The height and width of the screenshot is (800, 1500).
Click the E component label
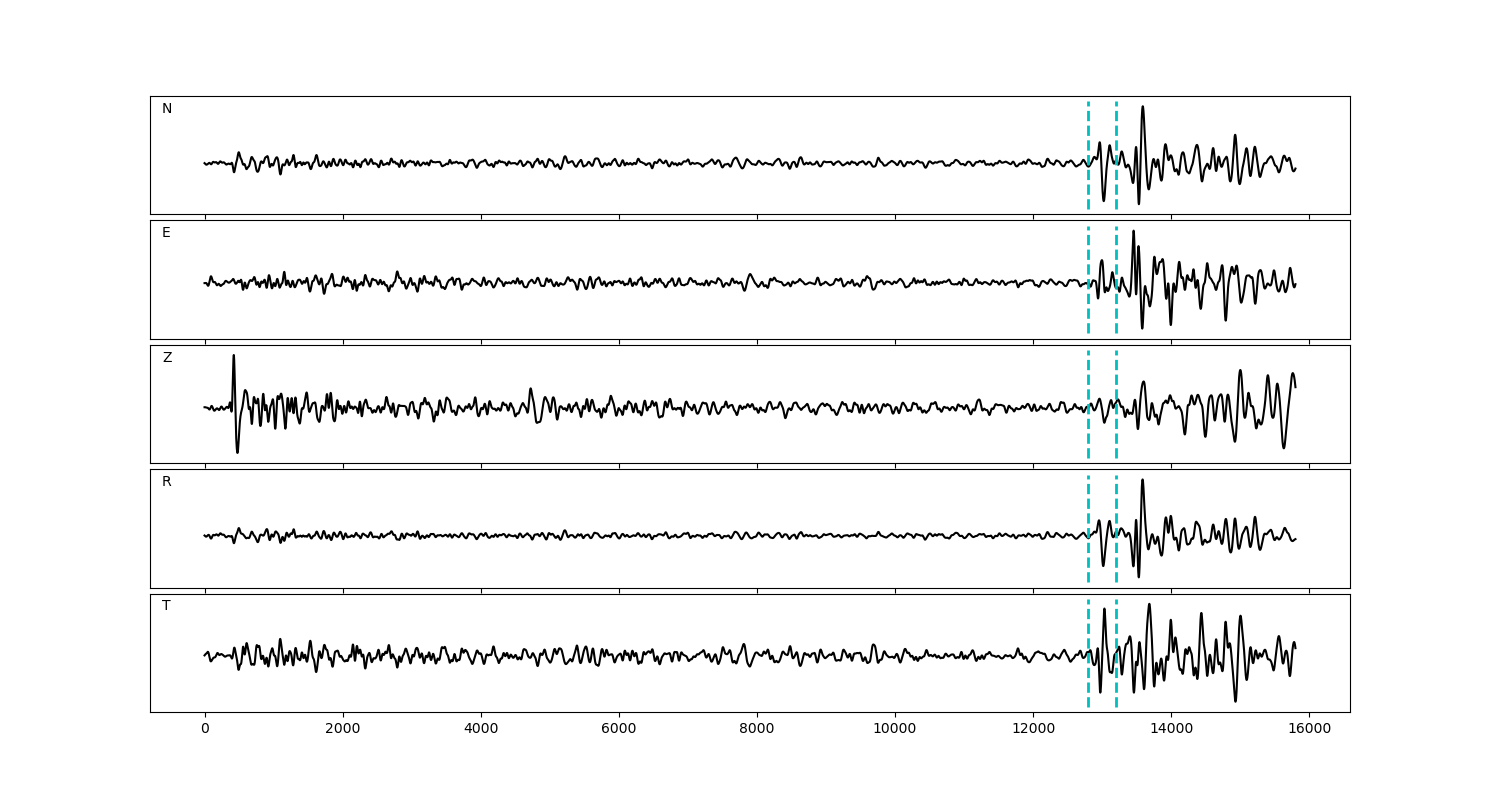(166, 233)
